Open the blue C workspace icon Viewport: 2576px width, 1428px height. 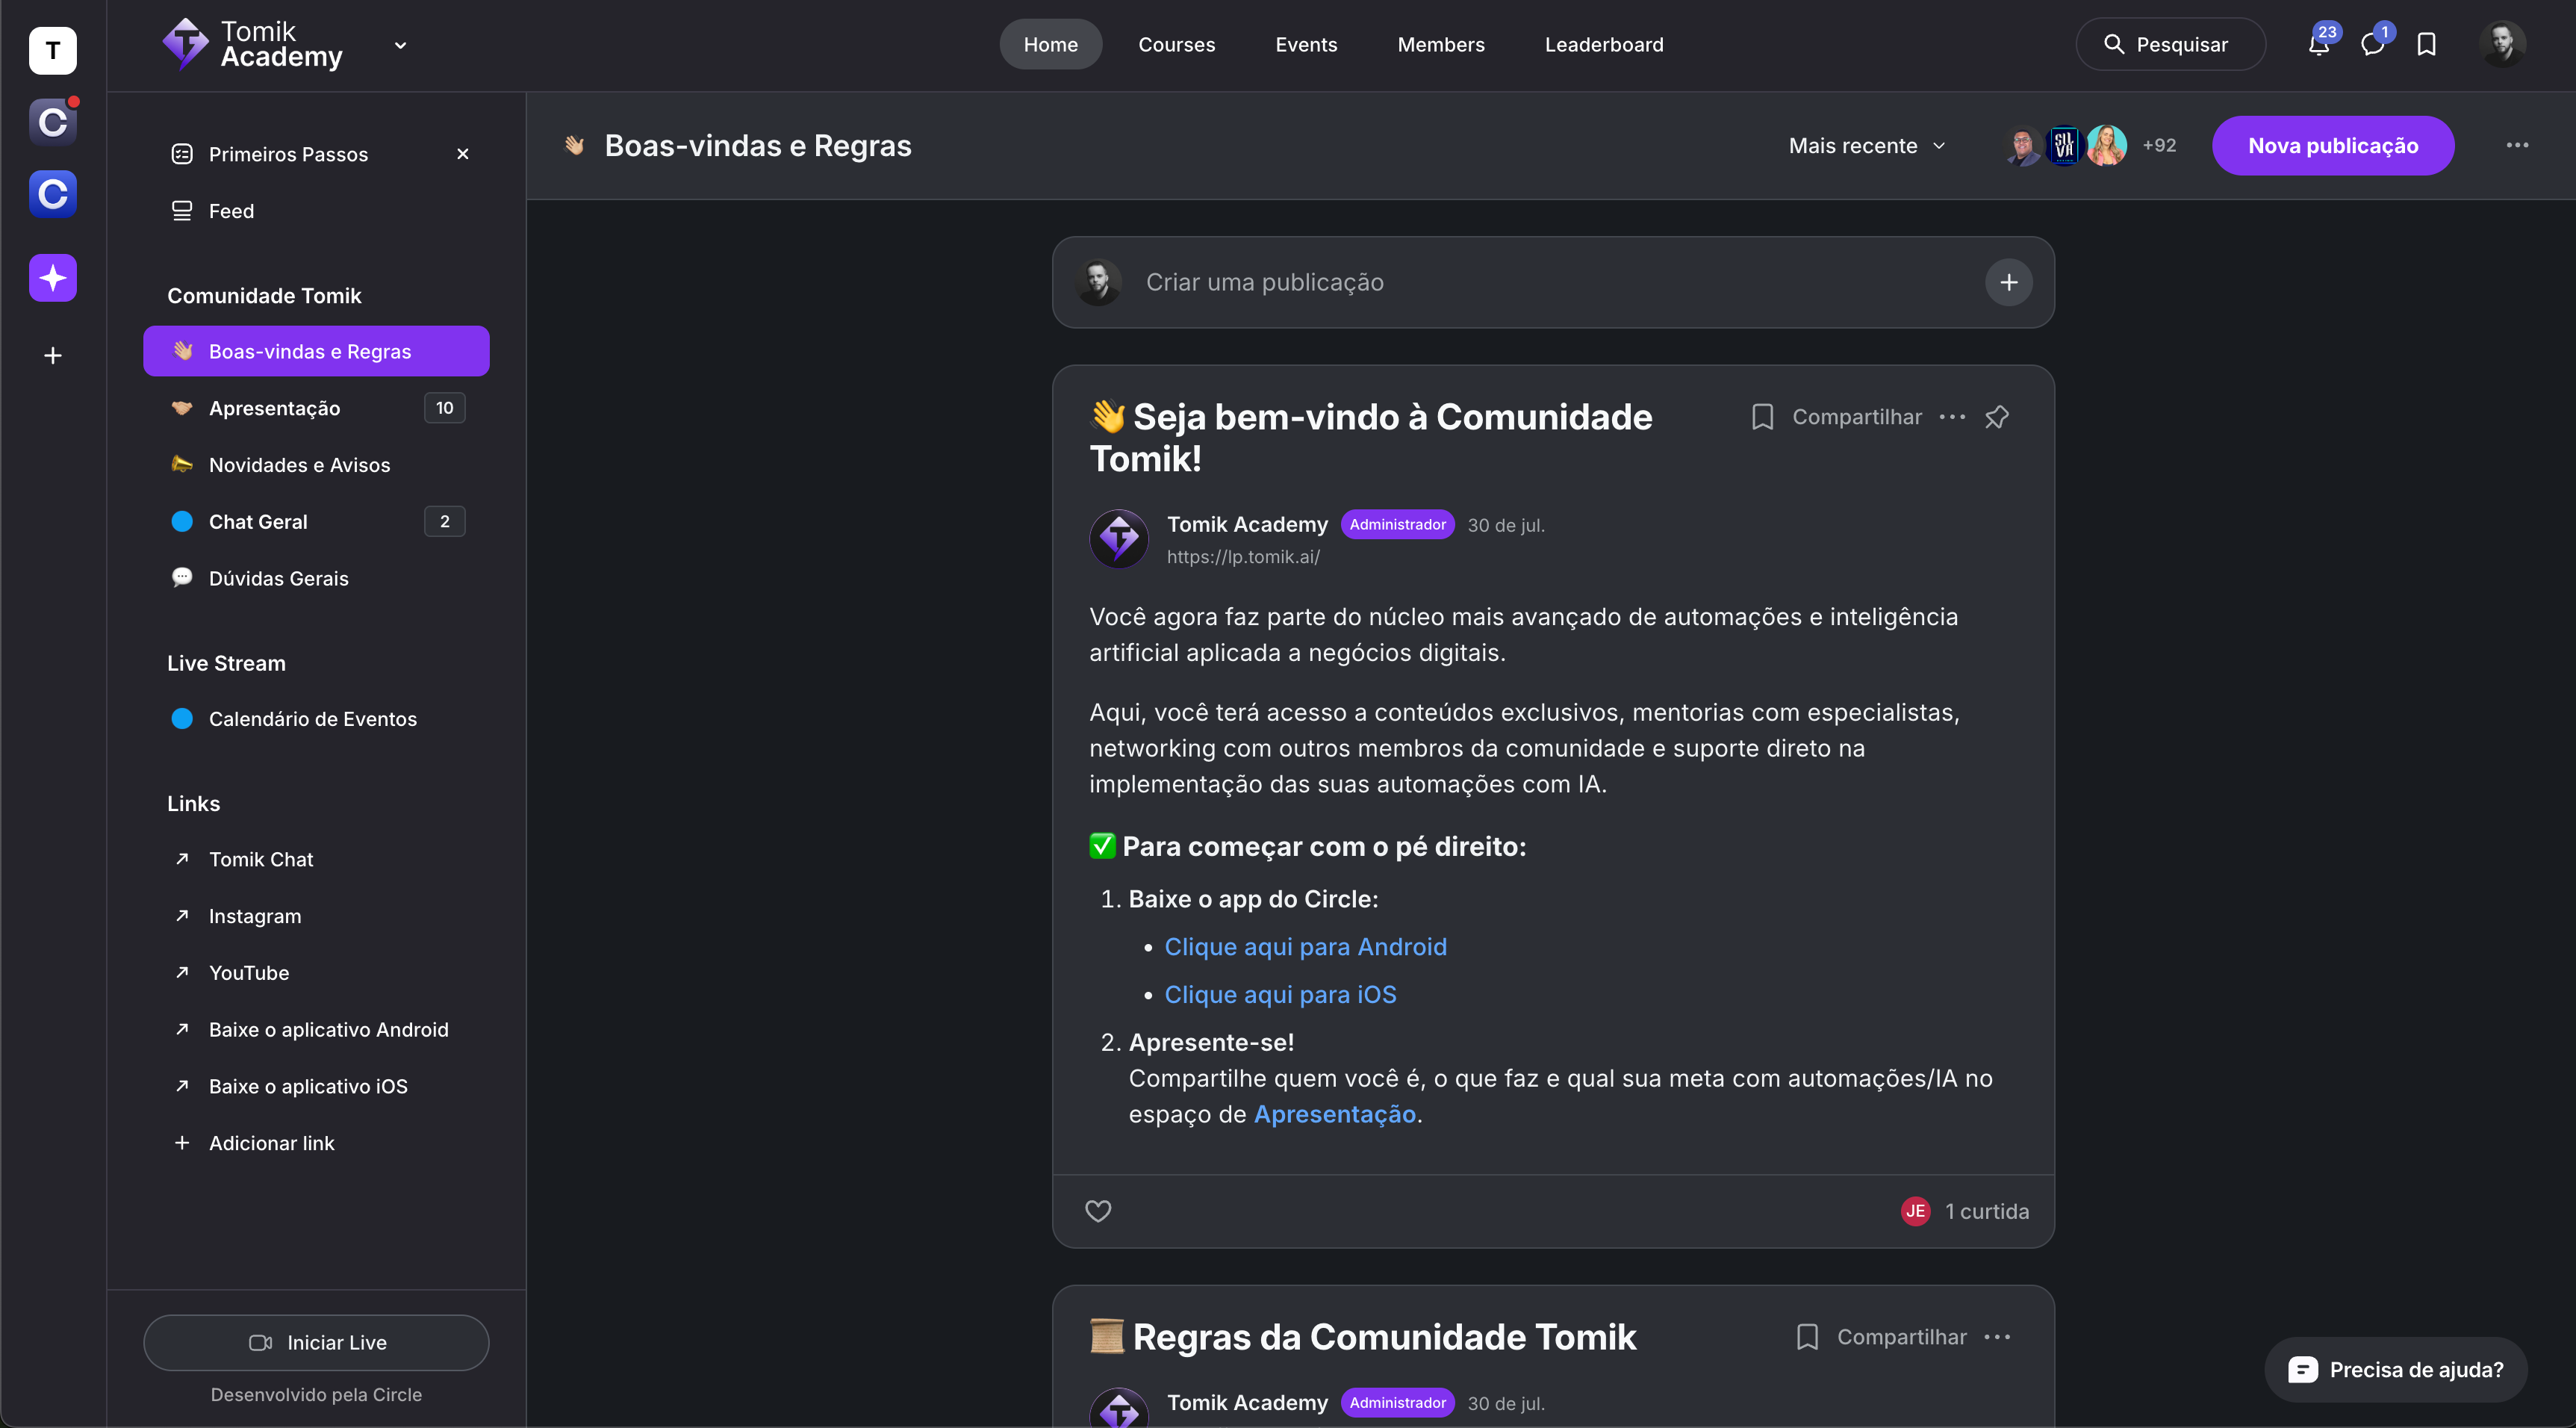coord(53,194)
